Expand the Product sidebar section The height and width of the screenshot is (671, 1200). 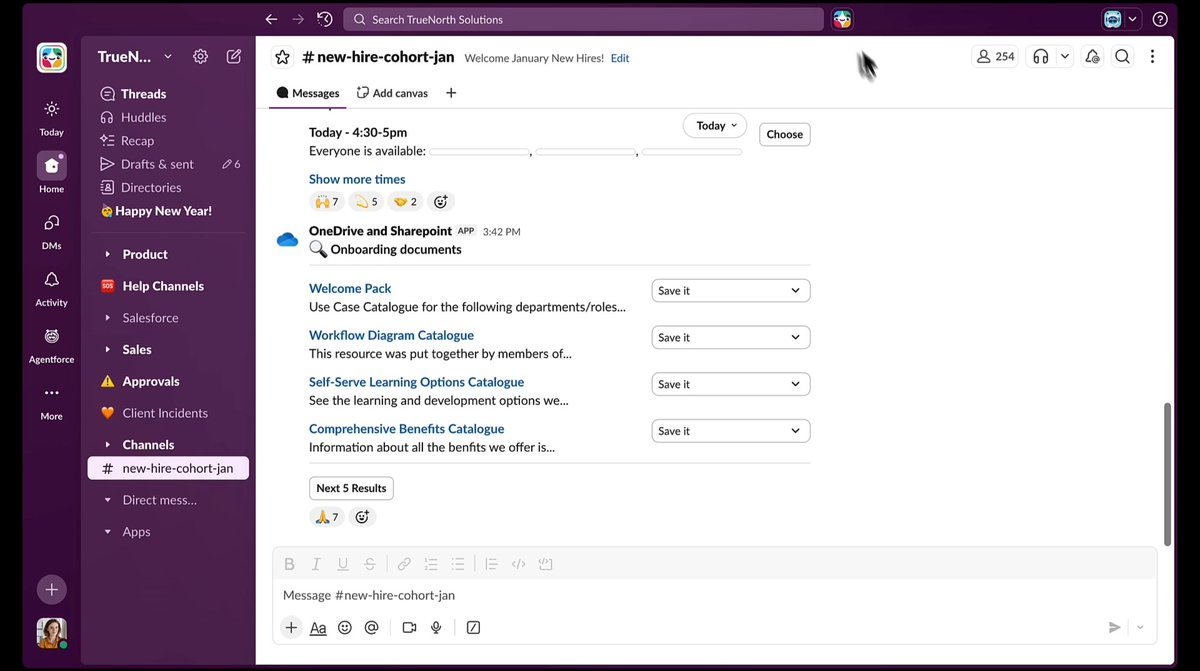pyautogui.click(x=108, y=254)
